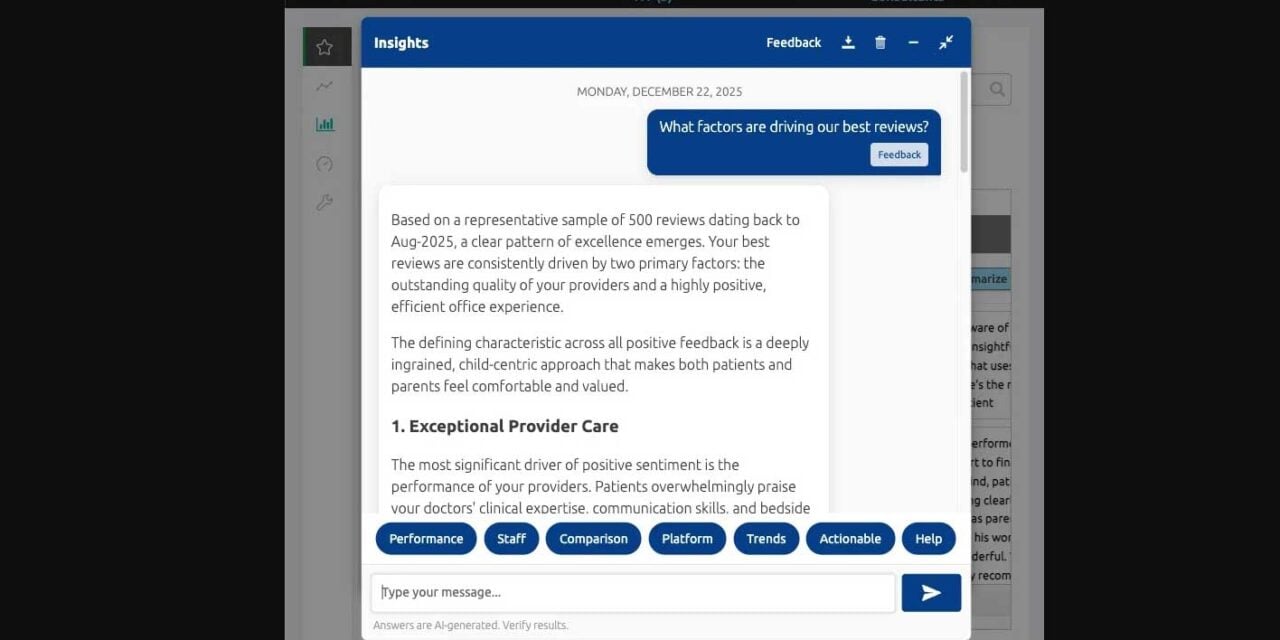Open the gauge dashboard sidebar icon
Viewport: 1280px width, 640px height.
[x=324, y=164]
